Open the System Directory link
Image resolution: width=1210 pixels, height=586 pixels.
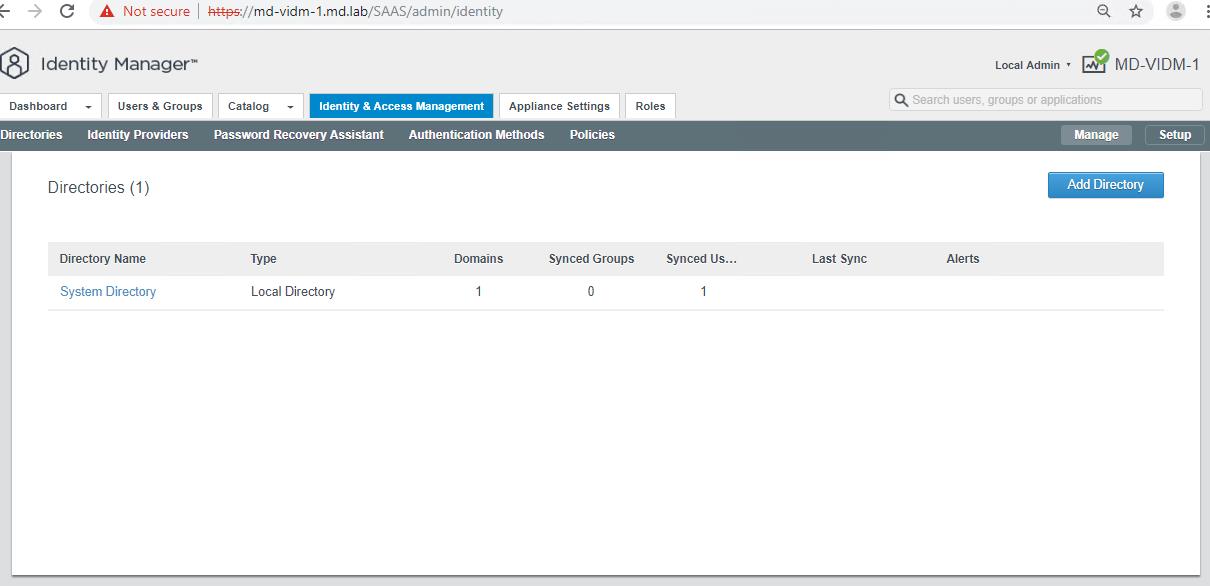pyautogui.click(x=108, y=292)
